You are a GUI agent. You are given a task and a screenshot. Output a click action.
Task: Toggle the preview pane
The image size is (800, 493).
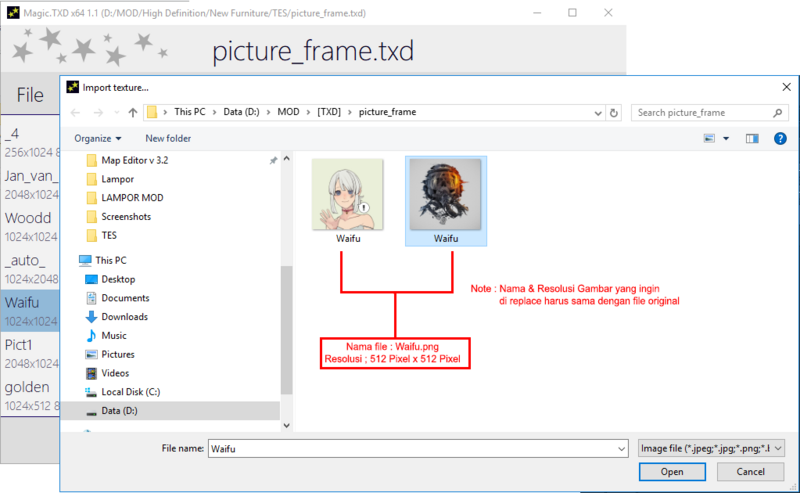click(x=752, y=138)
